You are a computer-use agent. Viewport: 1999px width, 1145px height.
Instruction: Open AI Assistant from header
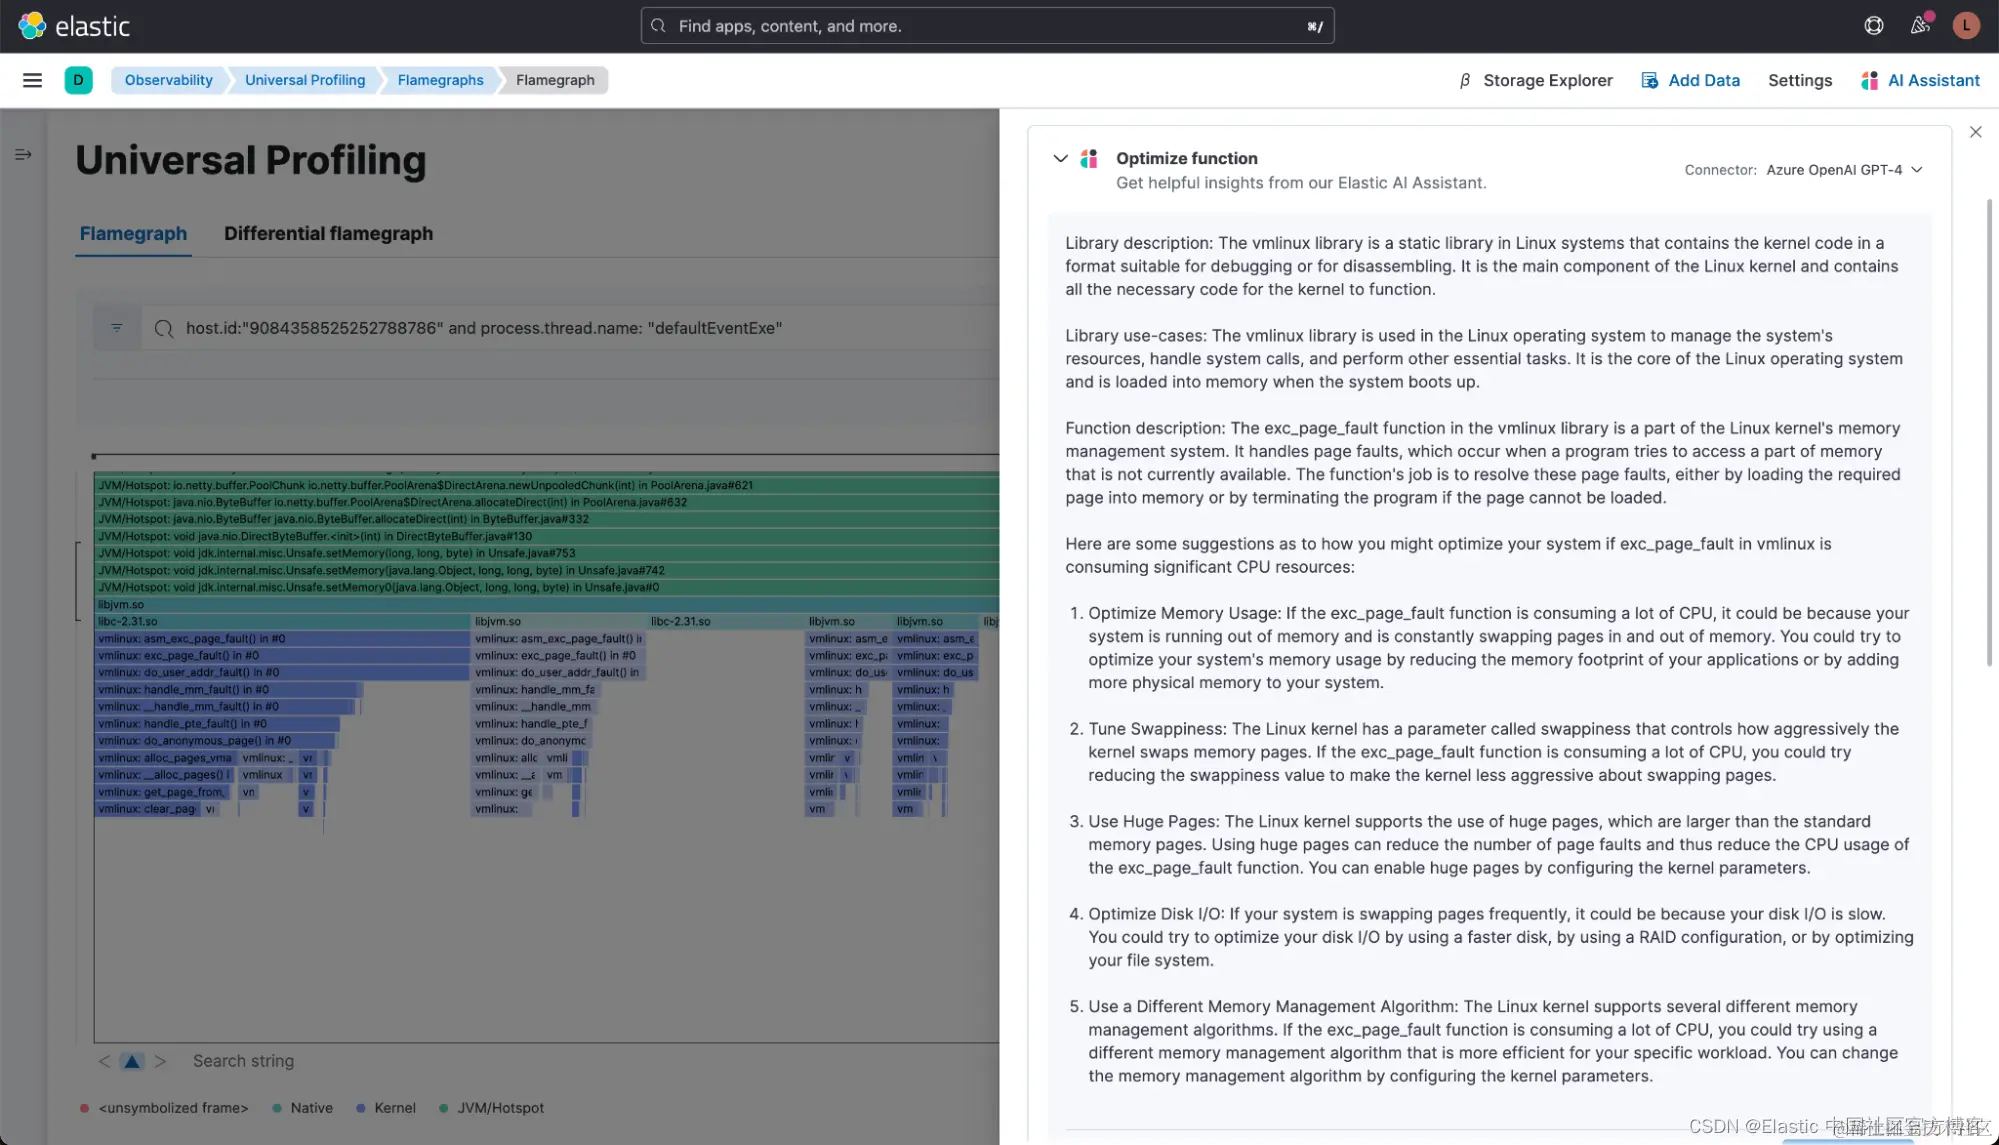pyautogui.click(x=1920, y=80)
